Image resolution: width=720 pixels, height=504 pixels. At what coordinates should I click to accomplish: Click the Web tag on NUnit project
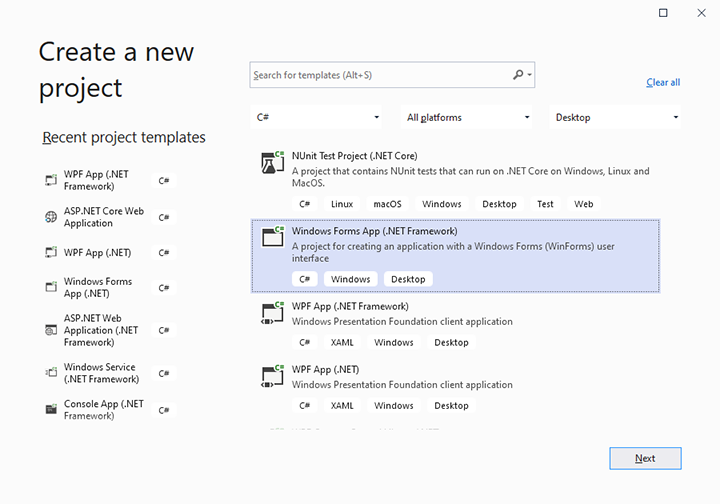583,204
